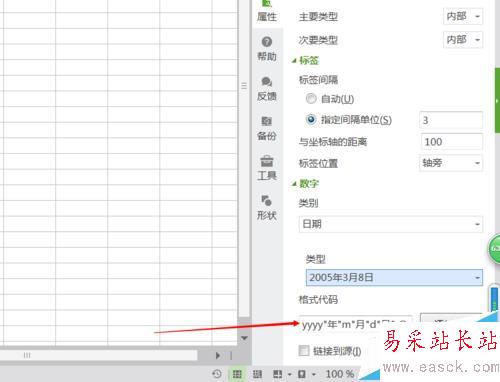This screenshot has width=500, height=382.
Task: Click the 标签间隔 label text
Action: point(318,80)
